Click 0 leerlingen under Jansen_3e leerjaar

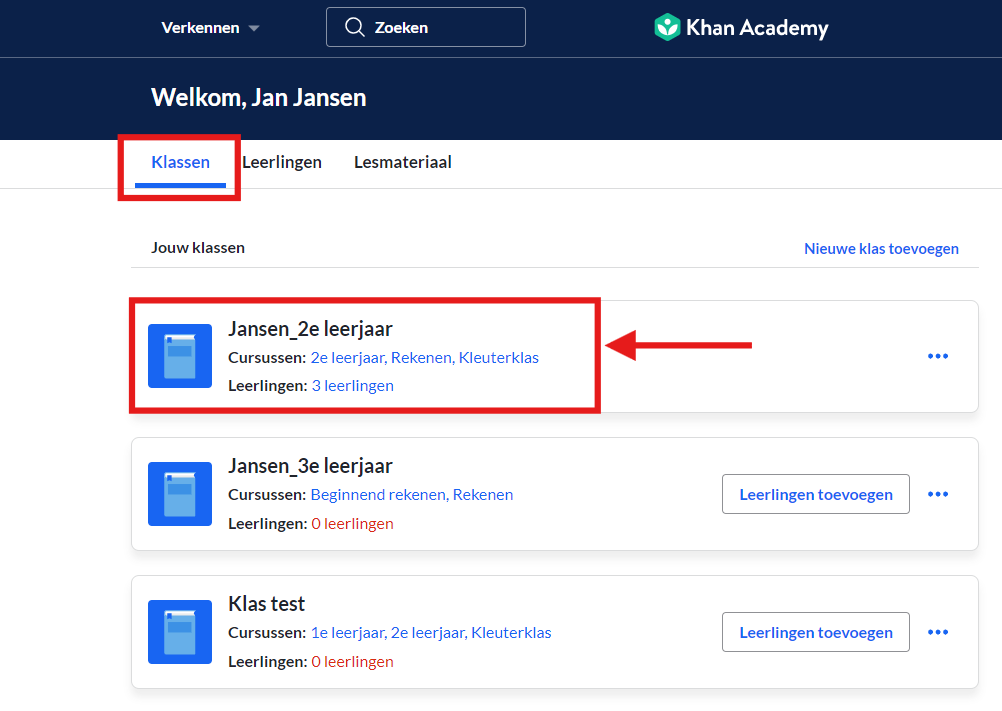click(352, 524)
